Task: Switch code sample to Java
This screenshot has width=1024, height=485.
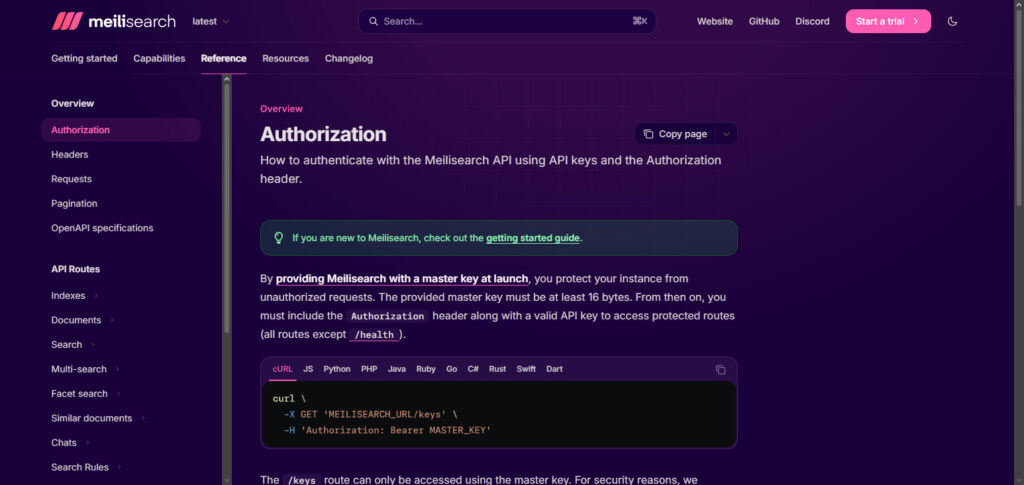Action: 396,369
